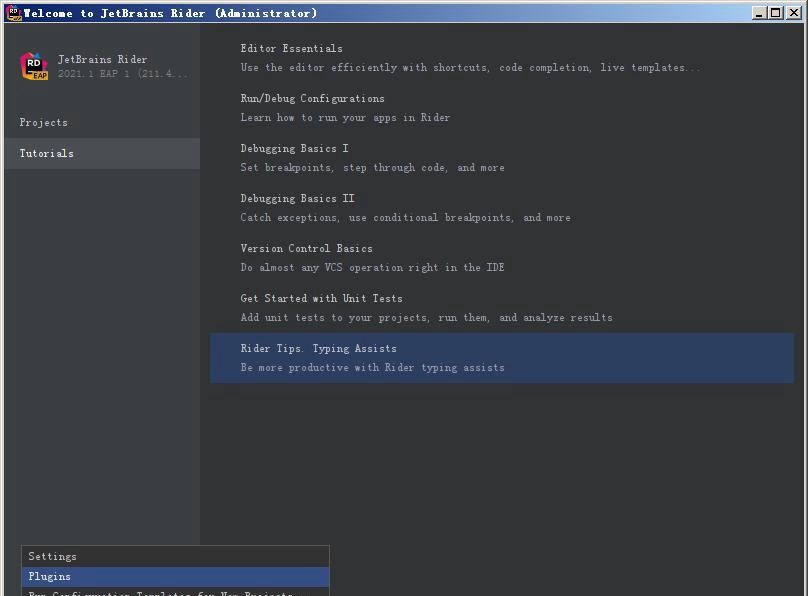Open Version Control Basics tutorial
This screenshot has height=596, width=808.
(x=502, y=258)
